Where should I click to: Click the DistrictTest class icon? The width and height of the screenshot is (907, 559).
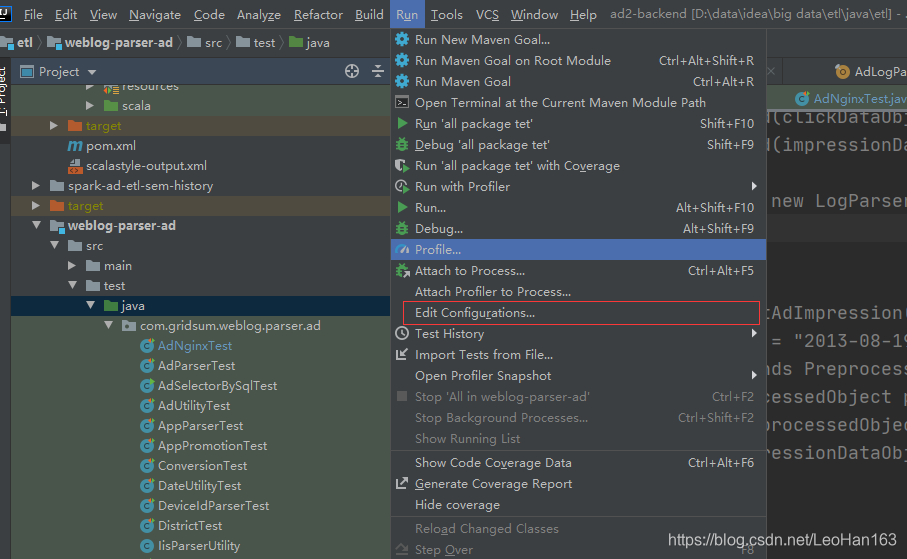148,525
